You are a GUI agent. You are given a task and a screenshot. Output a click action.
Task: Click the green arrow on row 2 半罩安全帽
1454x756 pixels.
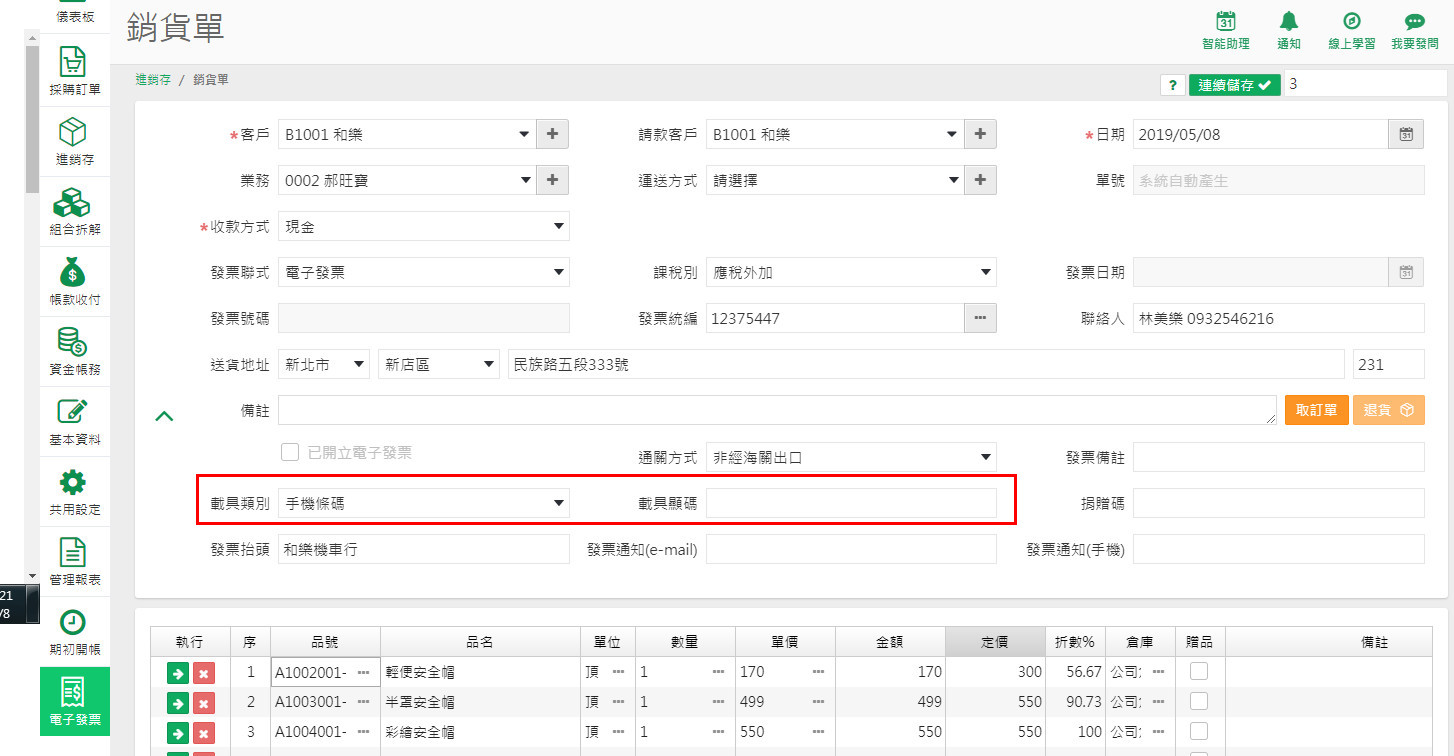[x=178, y=703]
